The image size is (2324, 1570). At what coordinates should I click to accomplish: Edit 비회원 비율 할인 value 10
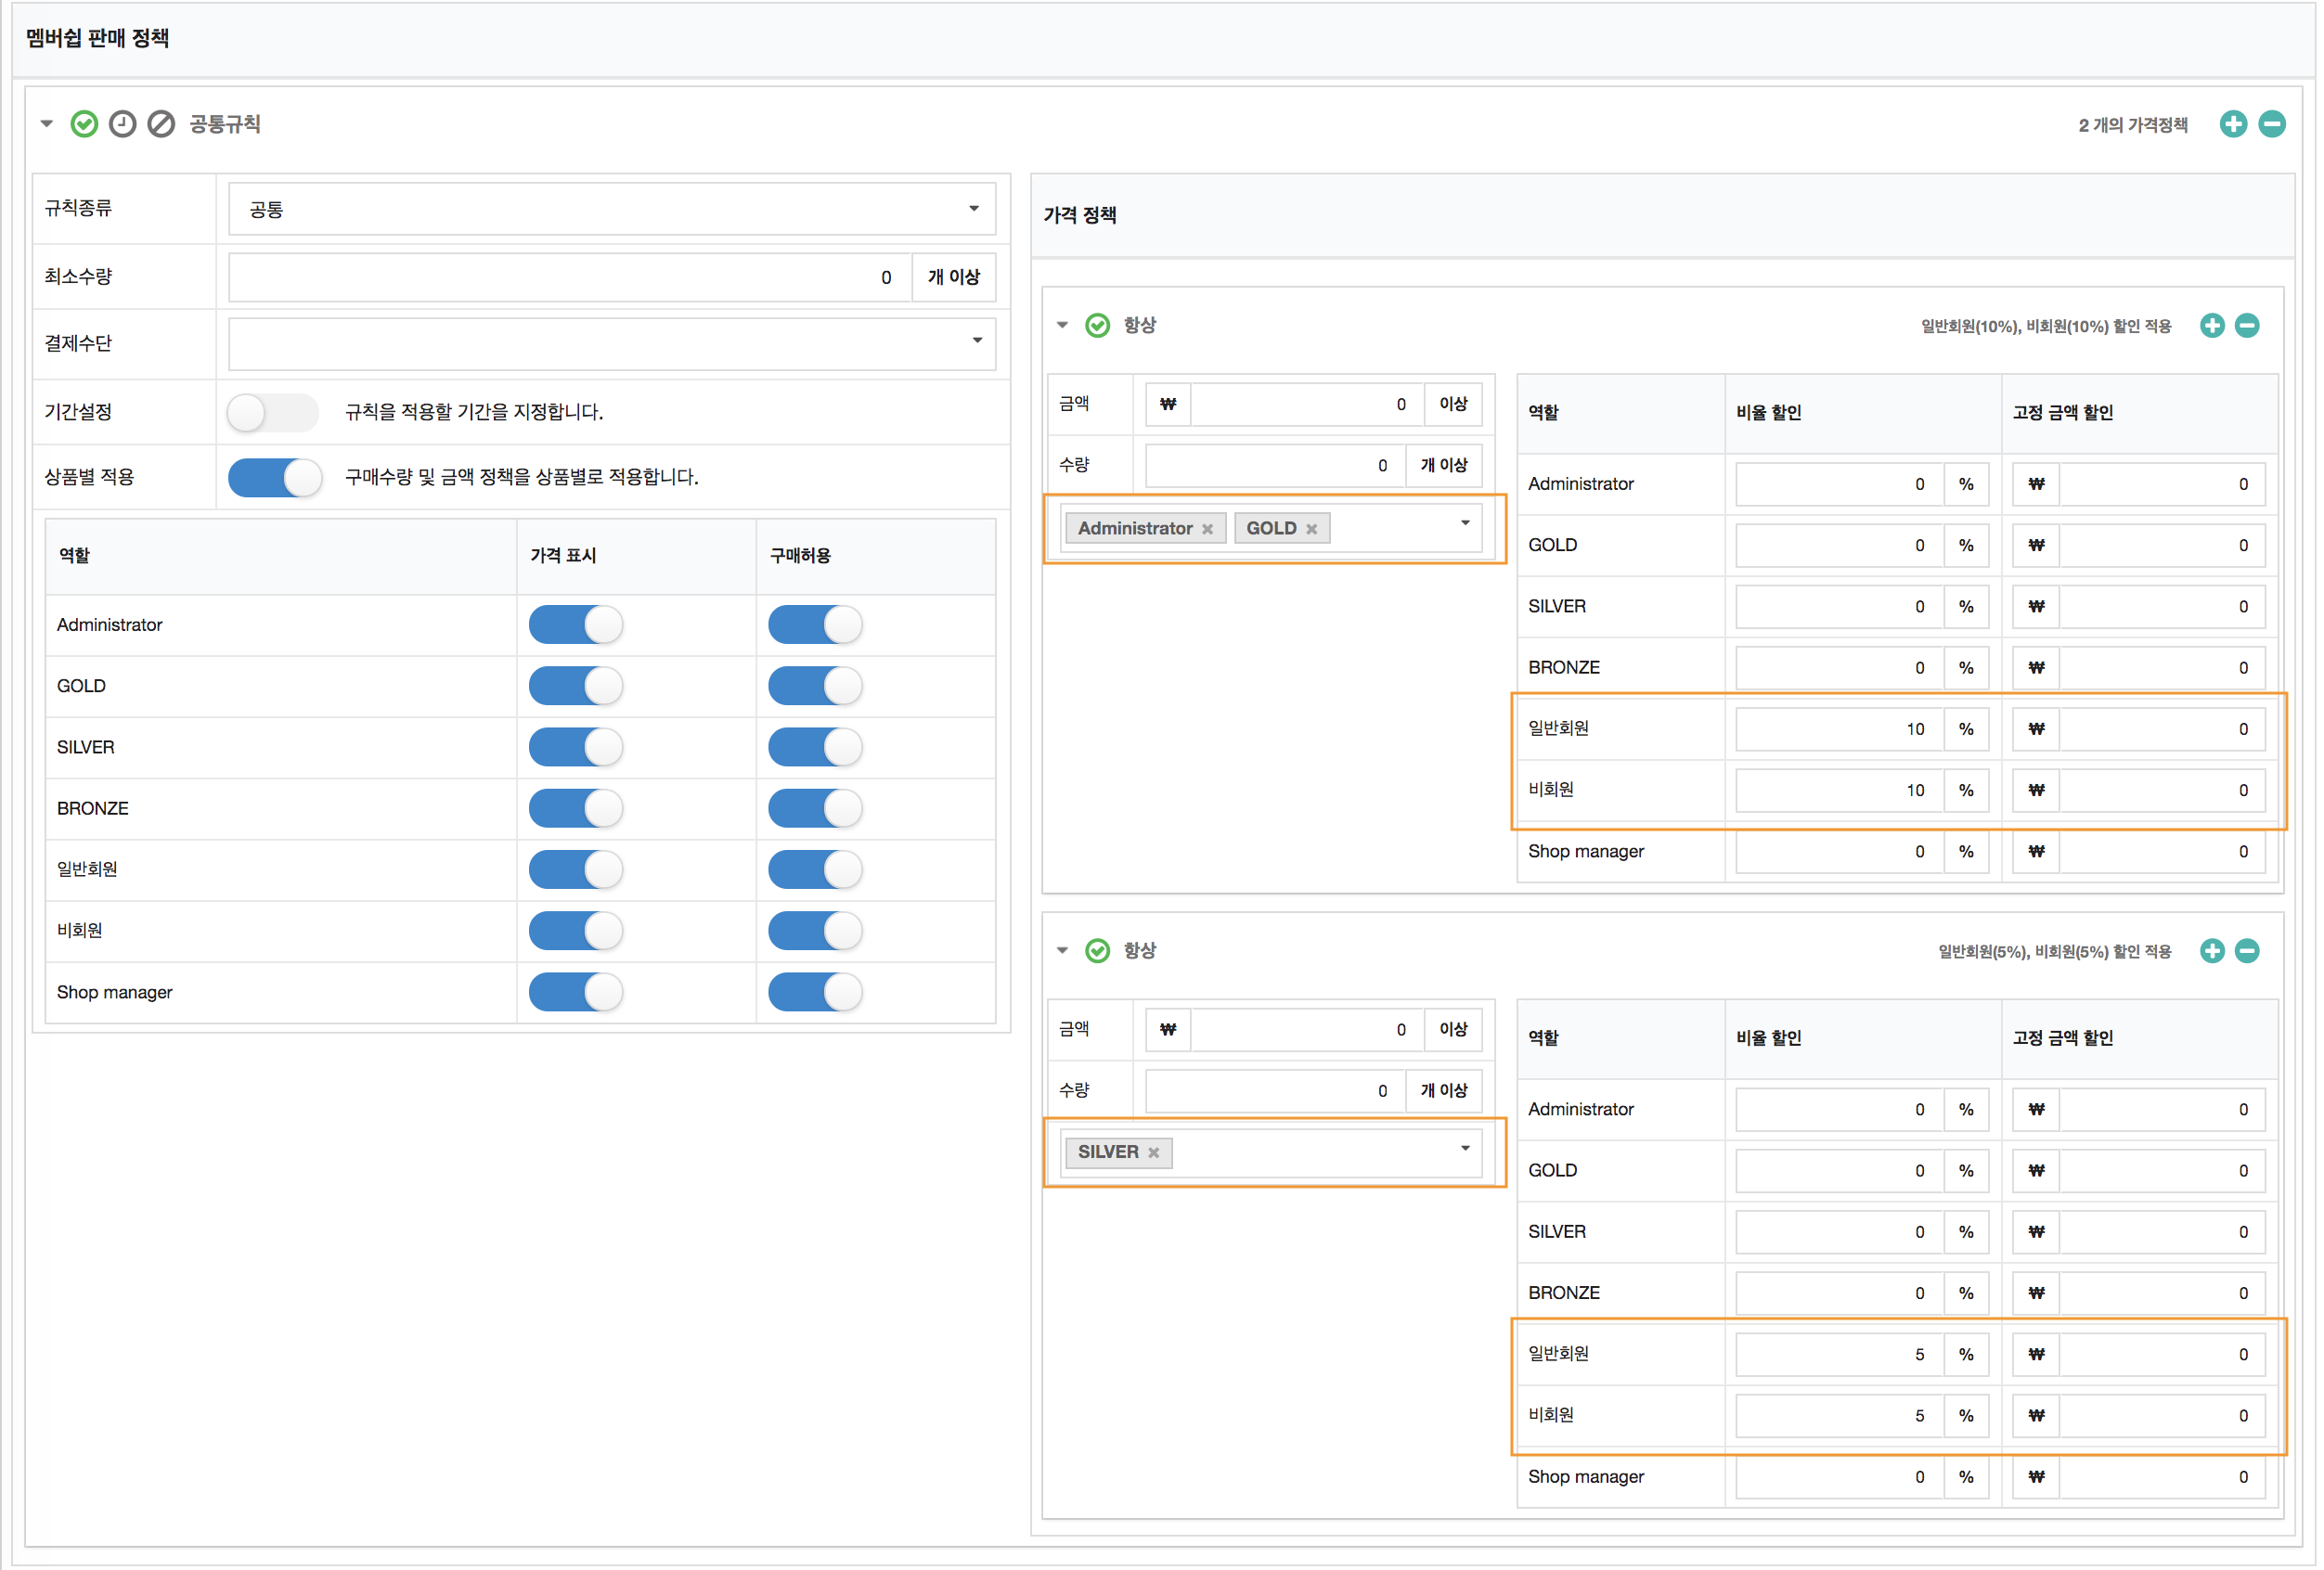click(x=1840, y=790)
